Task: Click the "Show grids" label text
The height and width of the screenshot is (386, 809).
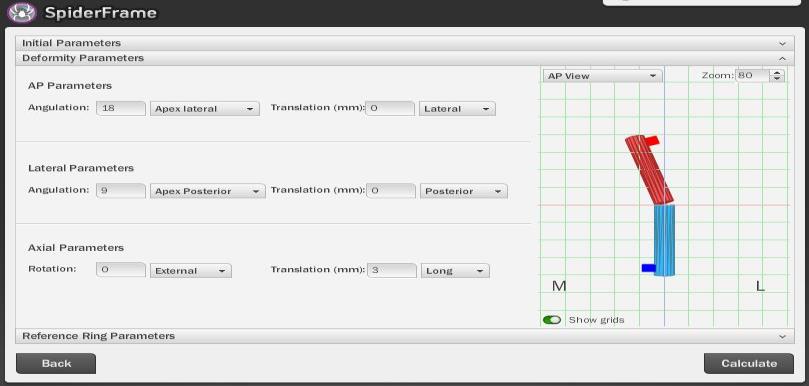Action: pyautogui.click(x=596, y=320)
